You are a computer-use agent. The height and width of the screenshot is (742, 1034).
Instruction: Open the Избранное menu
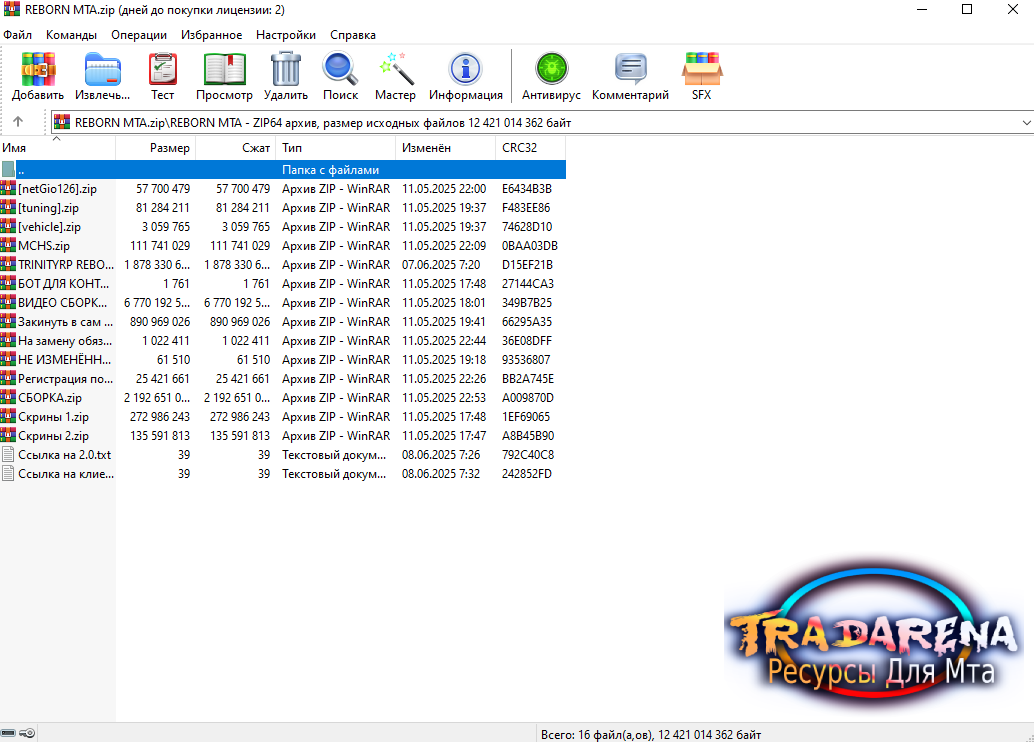pos(212,35)
